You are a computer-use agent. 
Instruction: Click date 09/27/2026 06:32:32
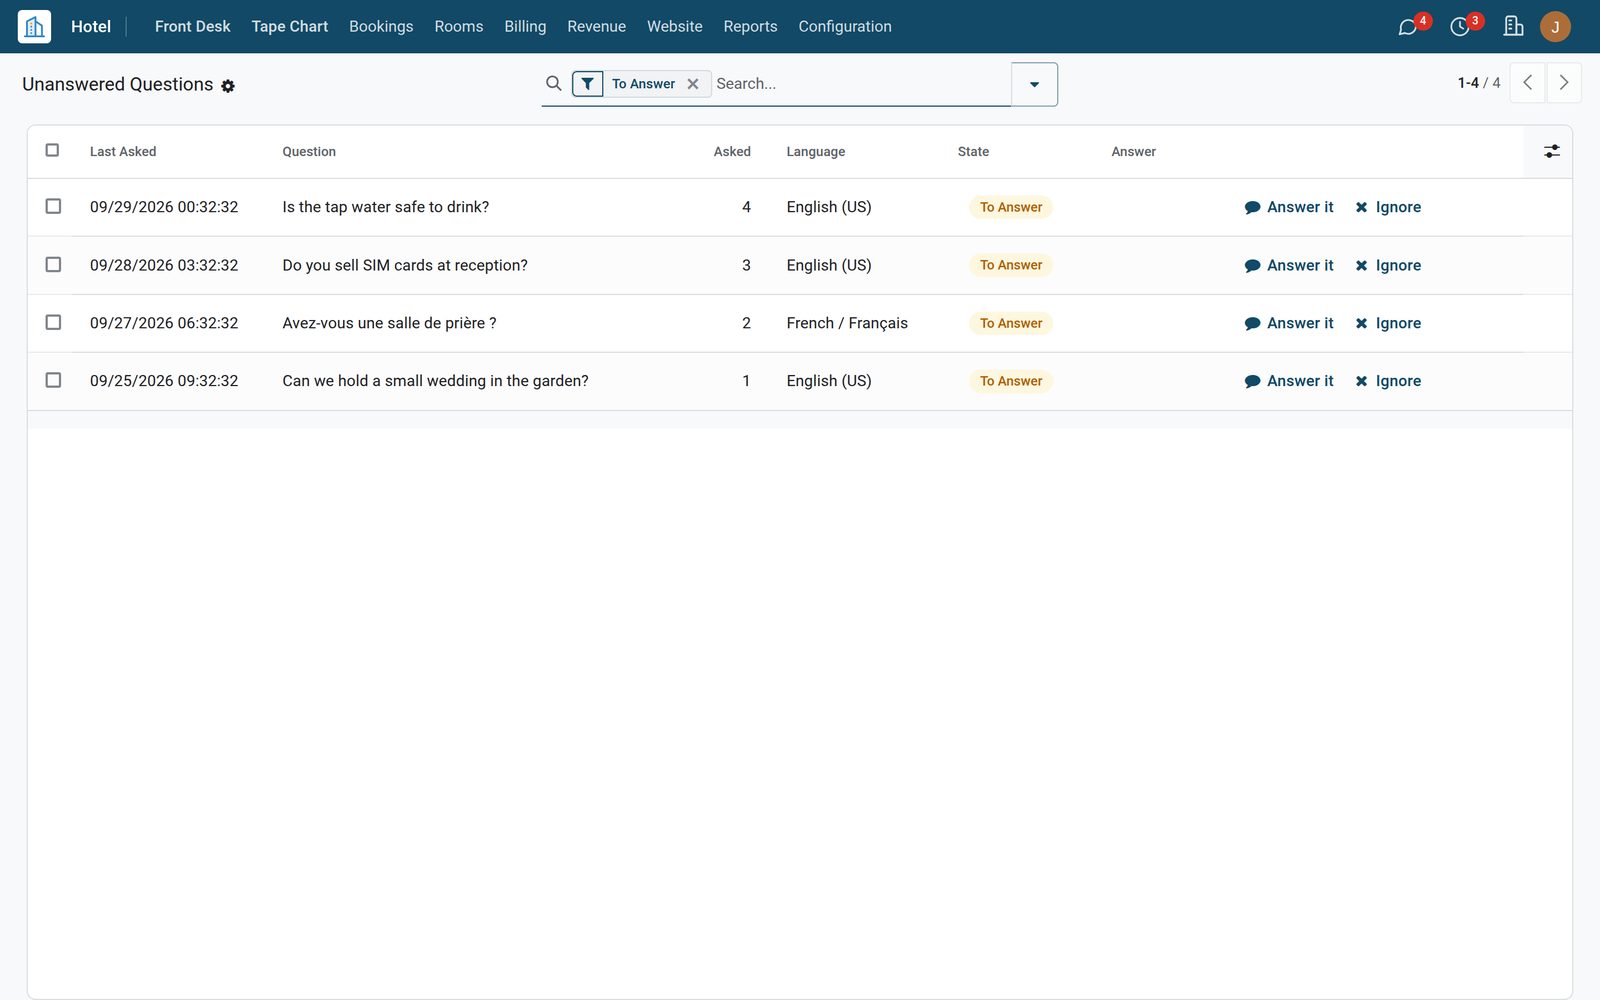click(164, 323)
